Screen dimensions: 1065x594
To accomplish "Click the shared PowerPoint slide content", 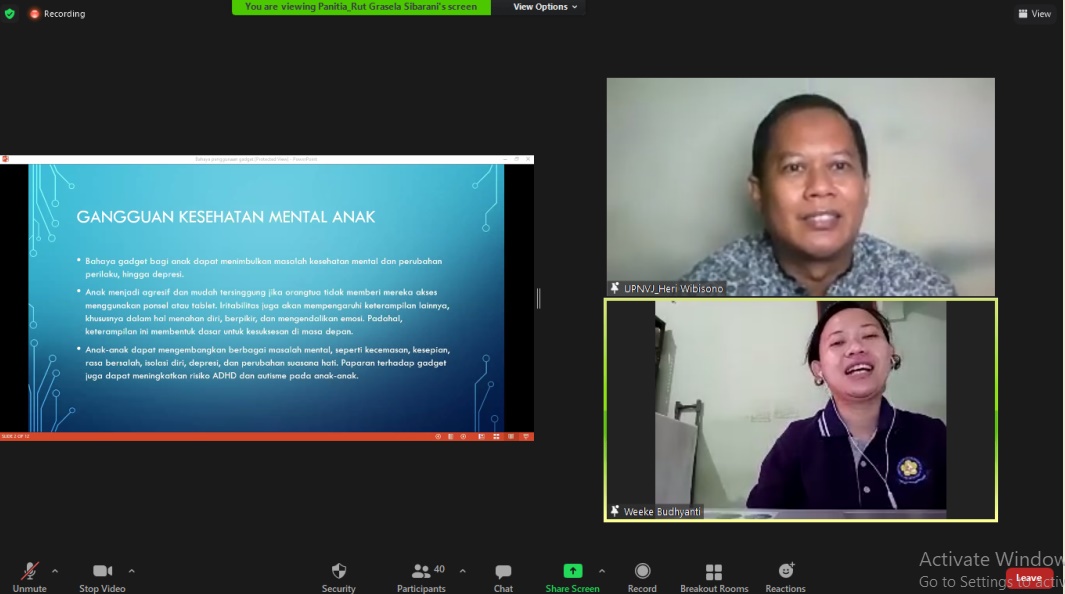I will point(266,300).
